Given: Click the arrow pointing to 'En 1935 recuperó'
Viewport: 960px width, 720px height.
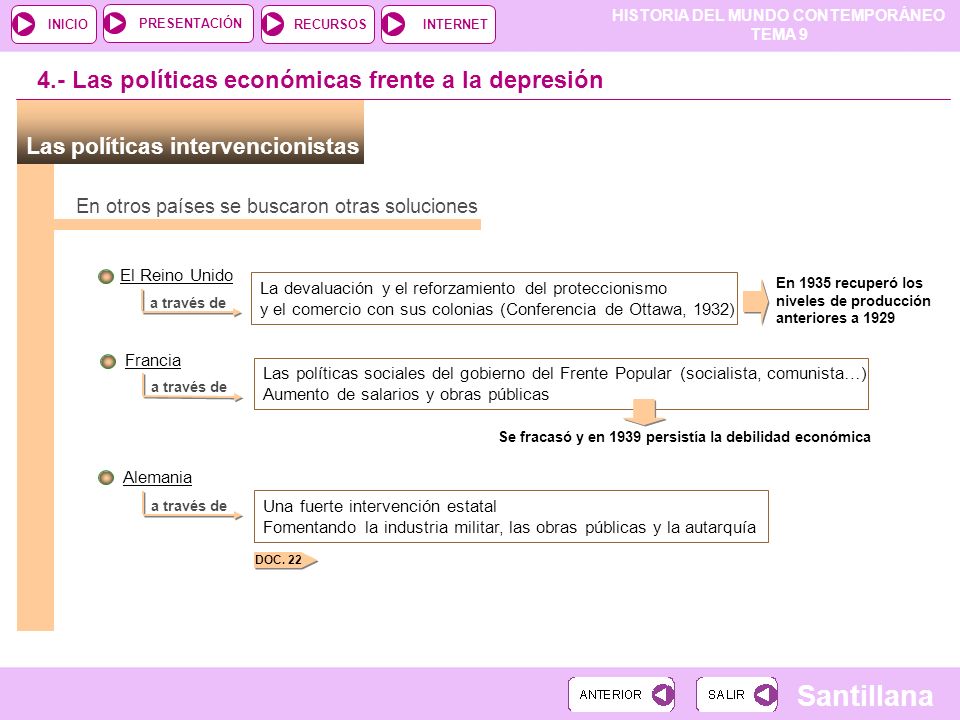Looking at the screenshot, I should pyautogui.click(x=756, y=302).
